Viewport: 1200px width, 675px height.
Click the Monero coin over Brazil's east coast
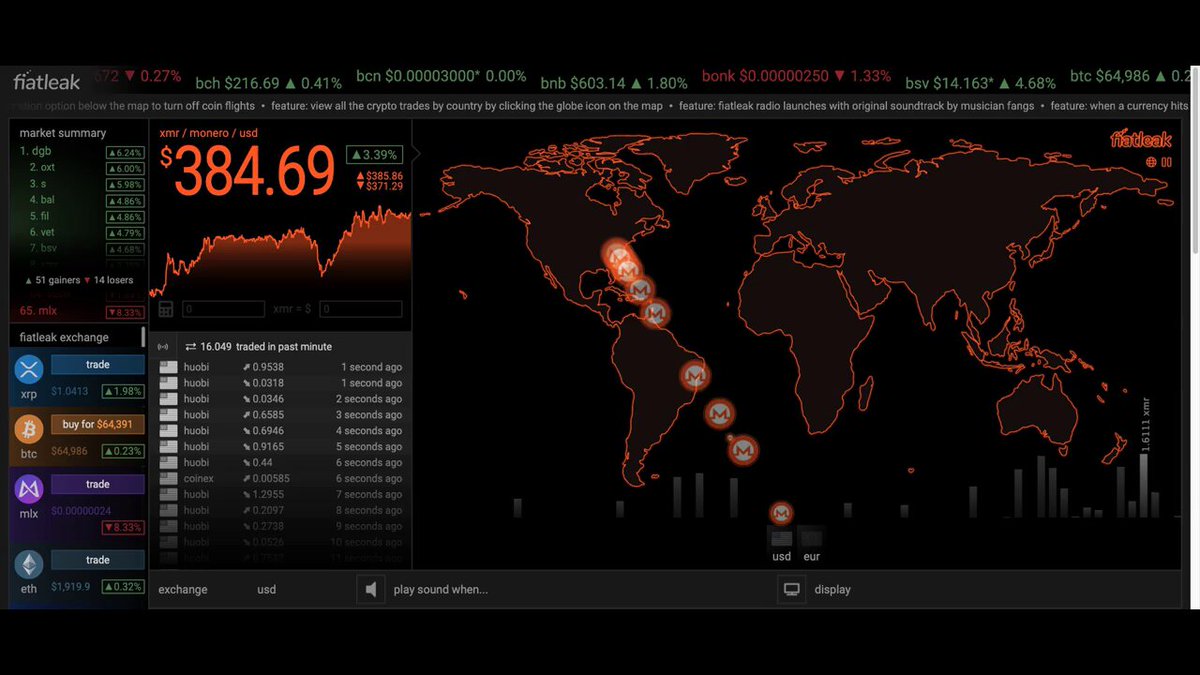(x=695, y=376)
